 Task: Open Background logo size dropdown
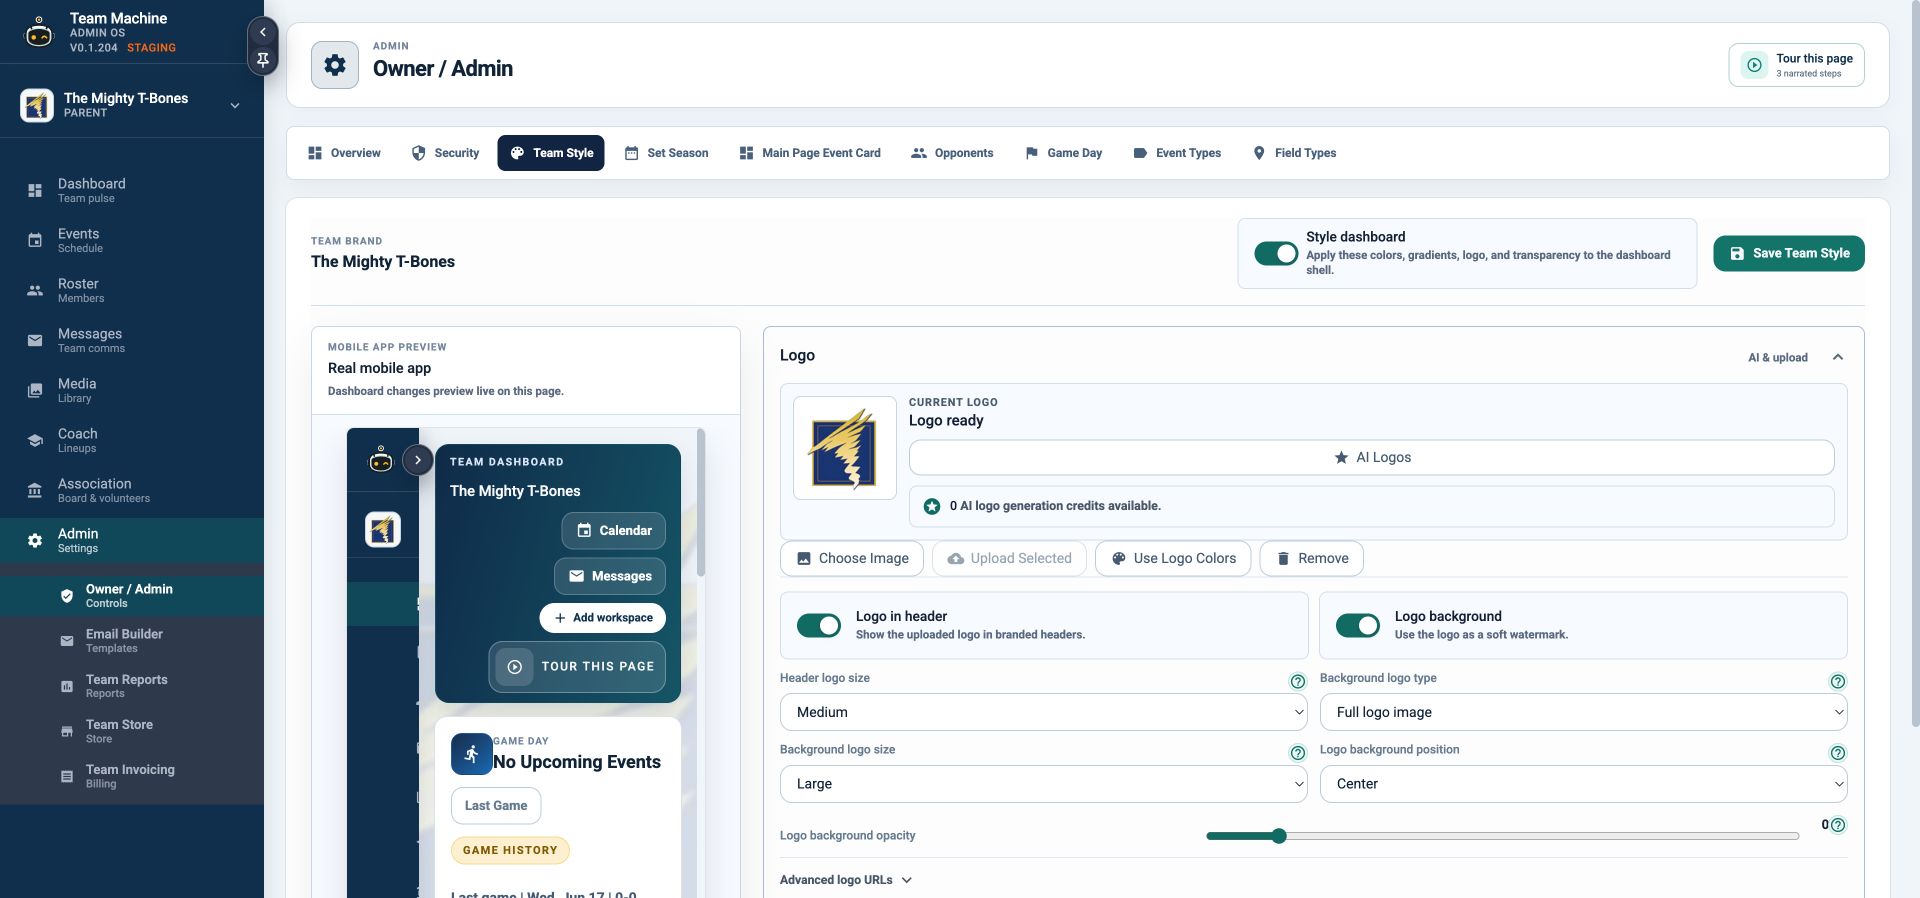click(x=1044, y=784)
